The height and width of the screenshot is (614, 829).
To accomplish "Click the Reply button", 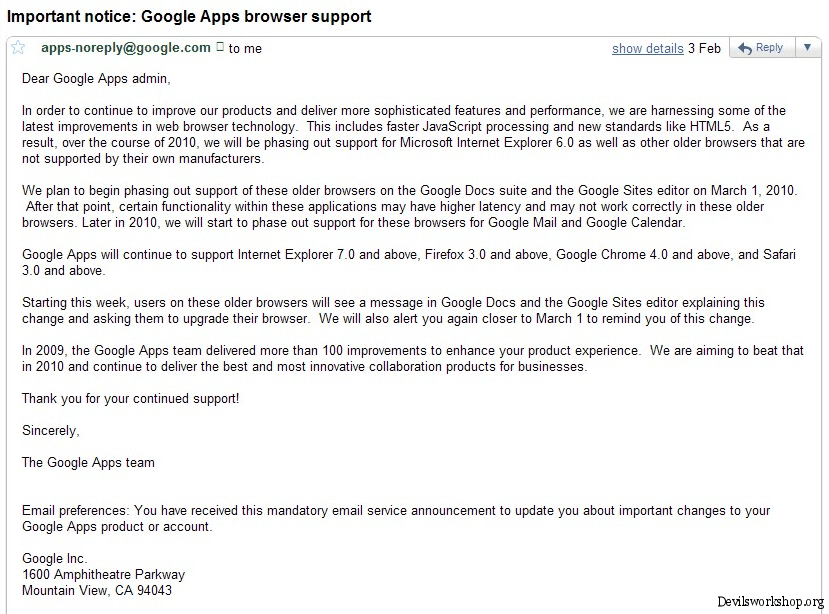I will (x=762, y=48).
